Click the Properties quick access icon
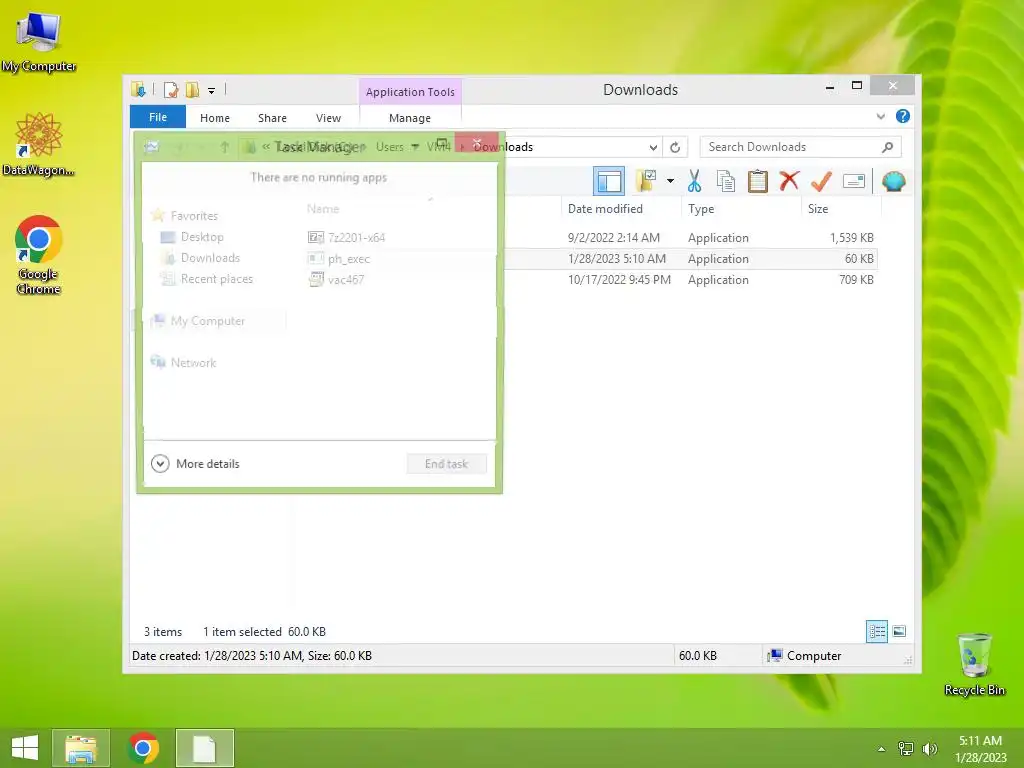The height and width of the screenshot is (768, 1024). click(170, 89)
